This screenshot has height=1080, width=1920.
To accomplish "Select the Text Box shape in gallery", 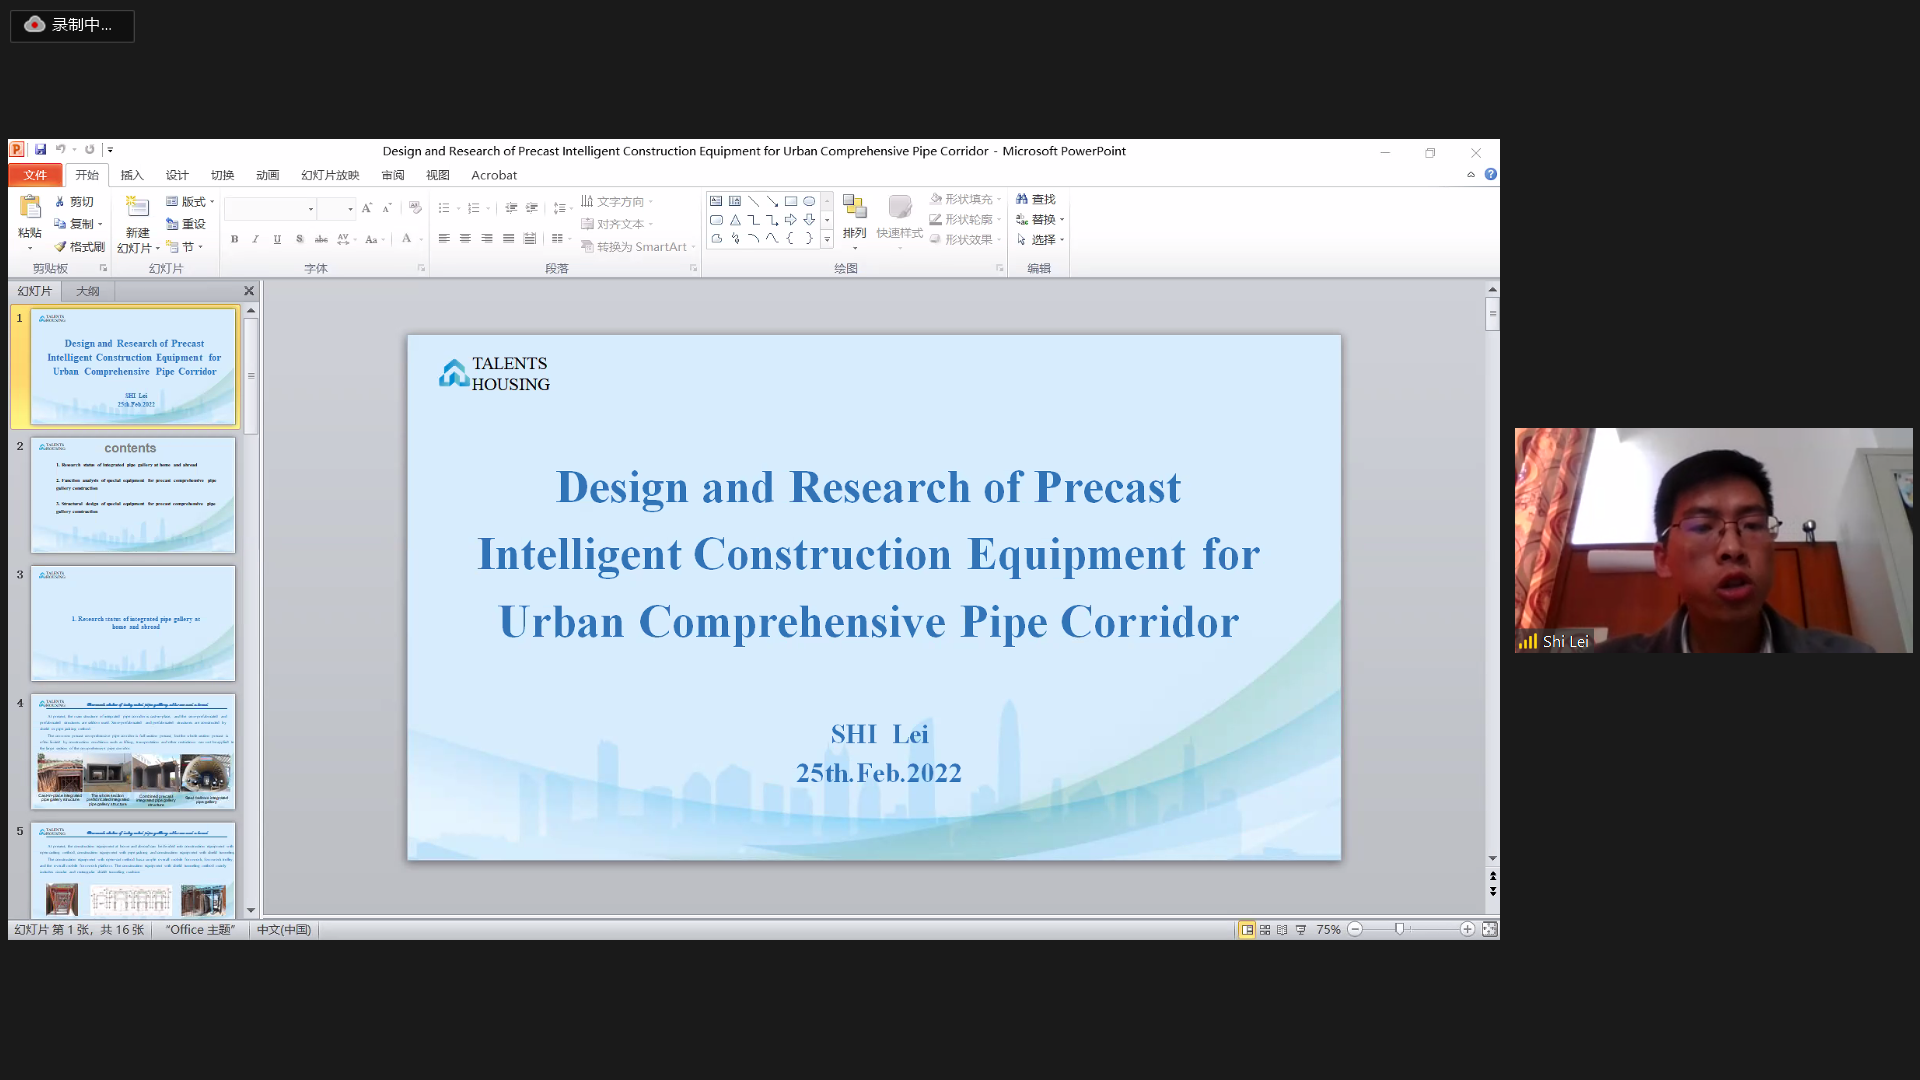I will [x=716, y=201].
